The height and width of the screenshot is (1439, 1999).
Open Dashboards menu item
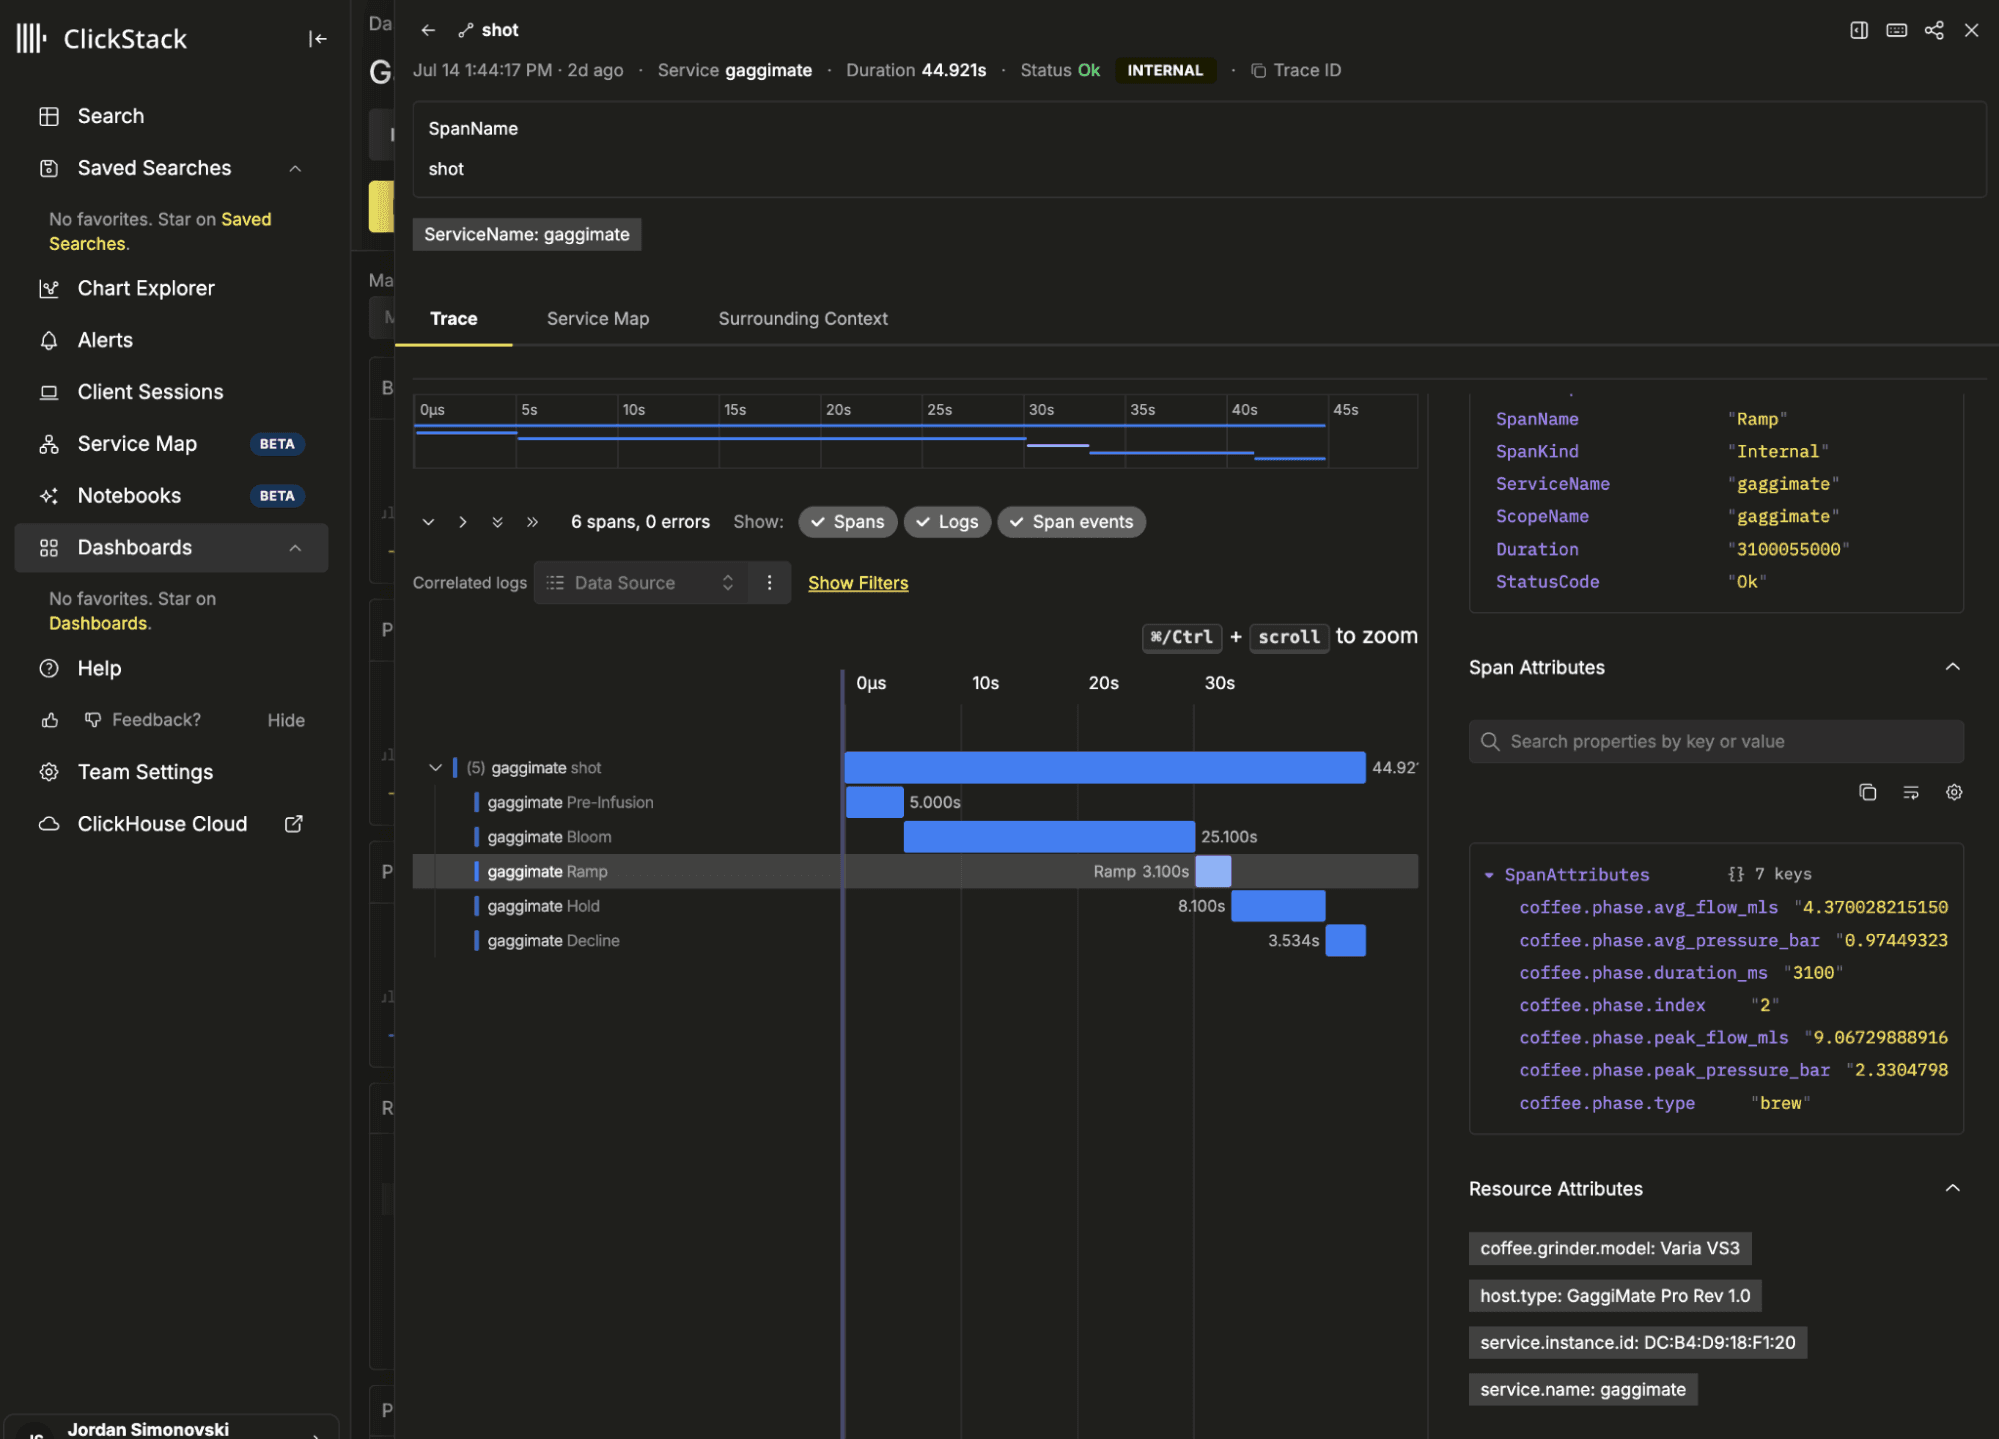point(134,548)
